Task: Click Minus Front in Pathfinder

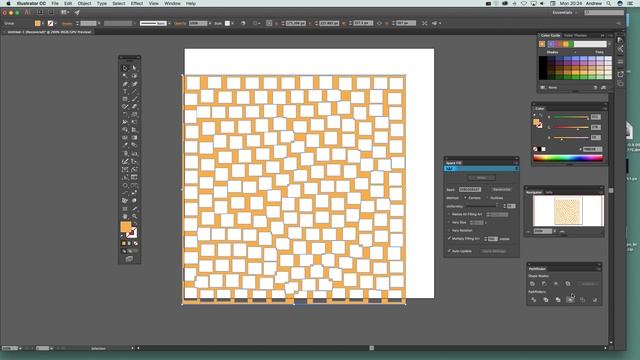Action: click(x=544, y=284)
